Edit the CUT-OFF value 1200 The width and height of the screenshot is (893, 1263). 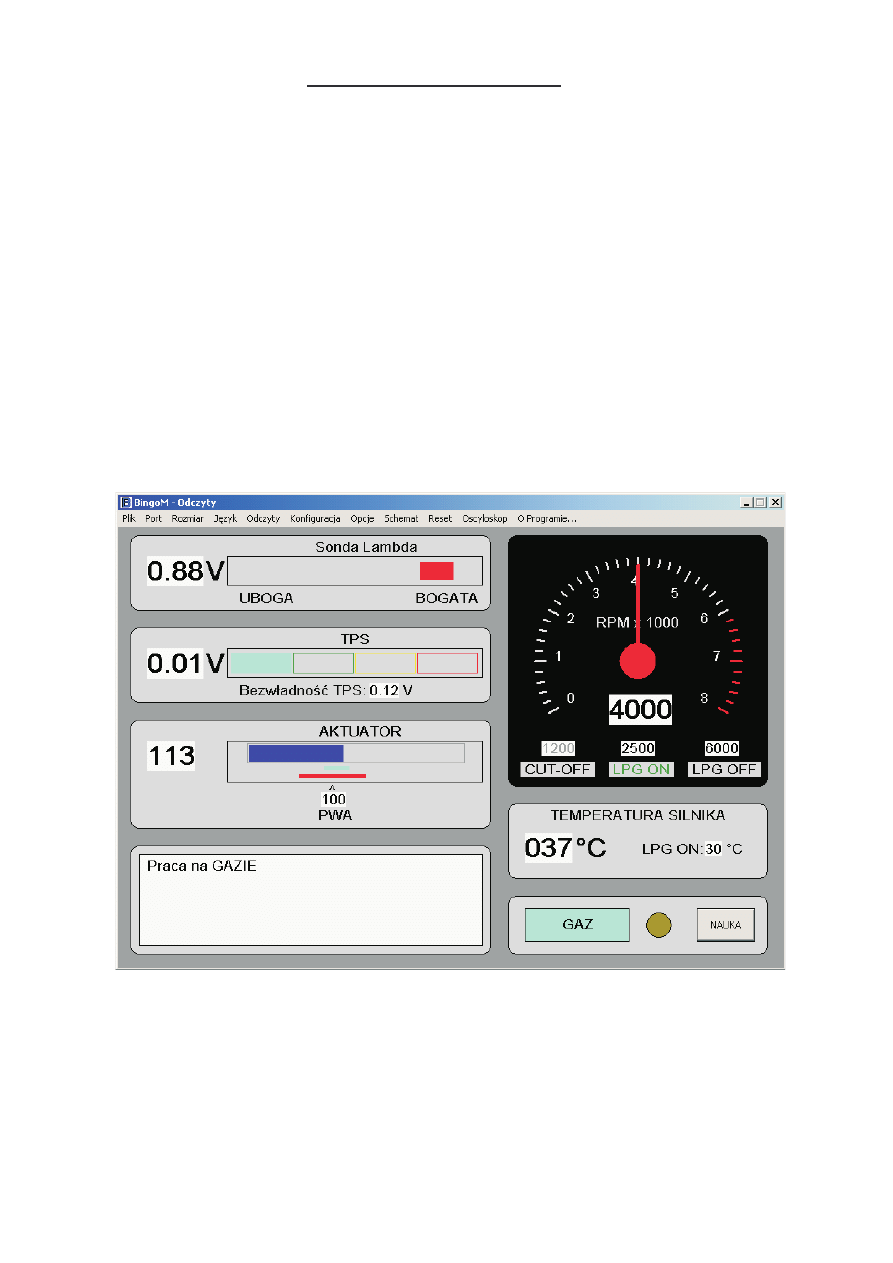558,748
